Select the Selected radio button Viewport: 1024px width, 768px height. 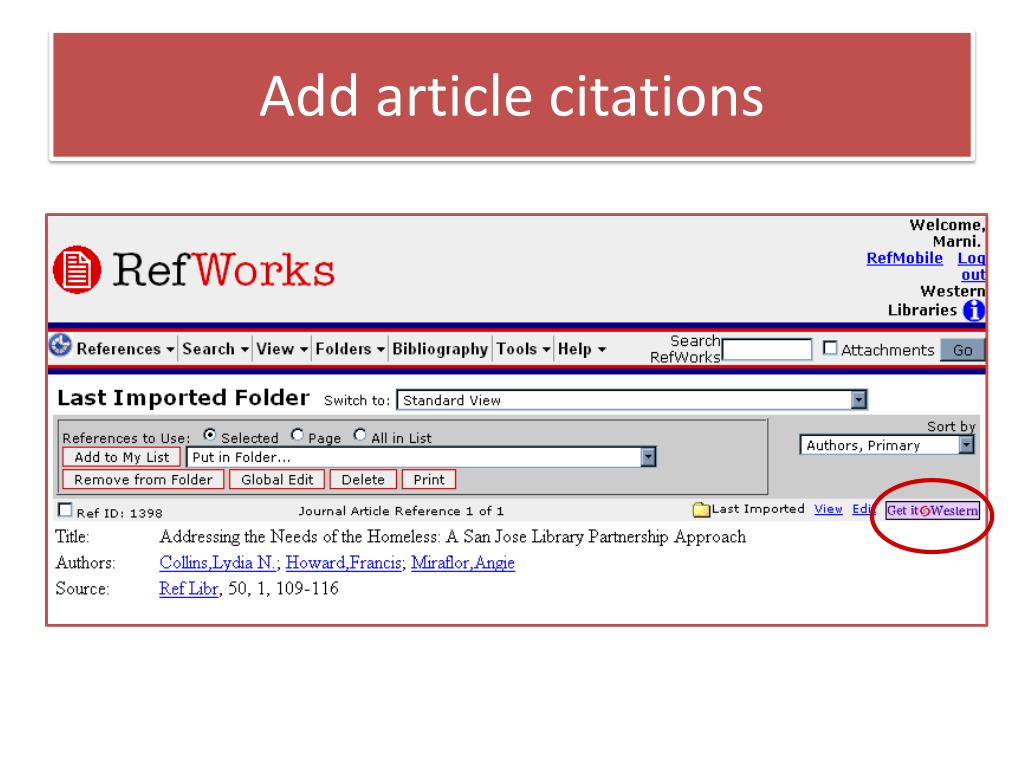210,434
